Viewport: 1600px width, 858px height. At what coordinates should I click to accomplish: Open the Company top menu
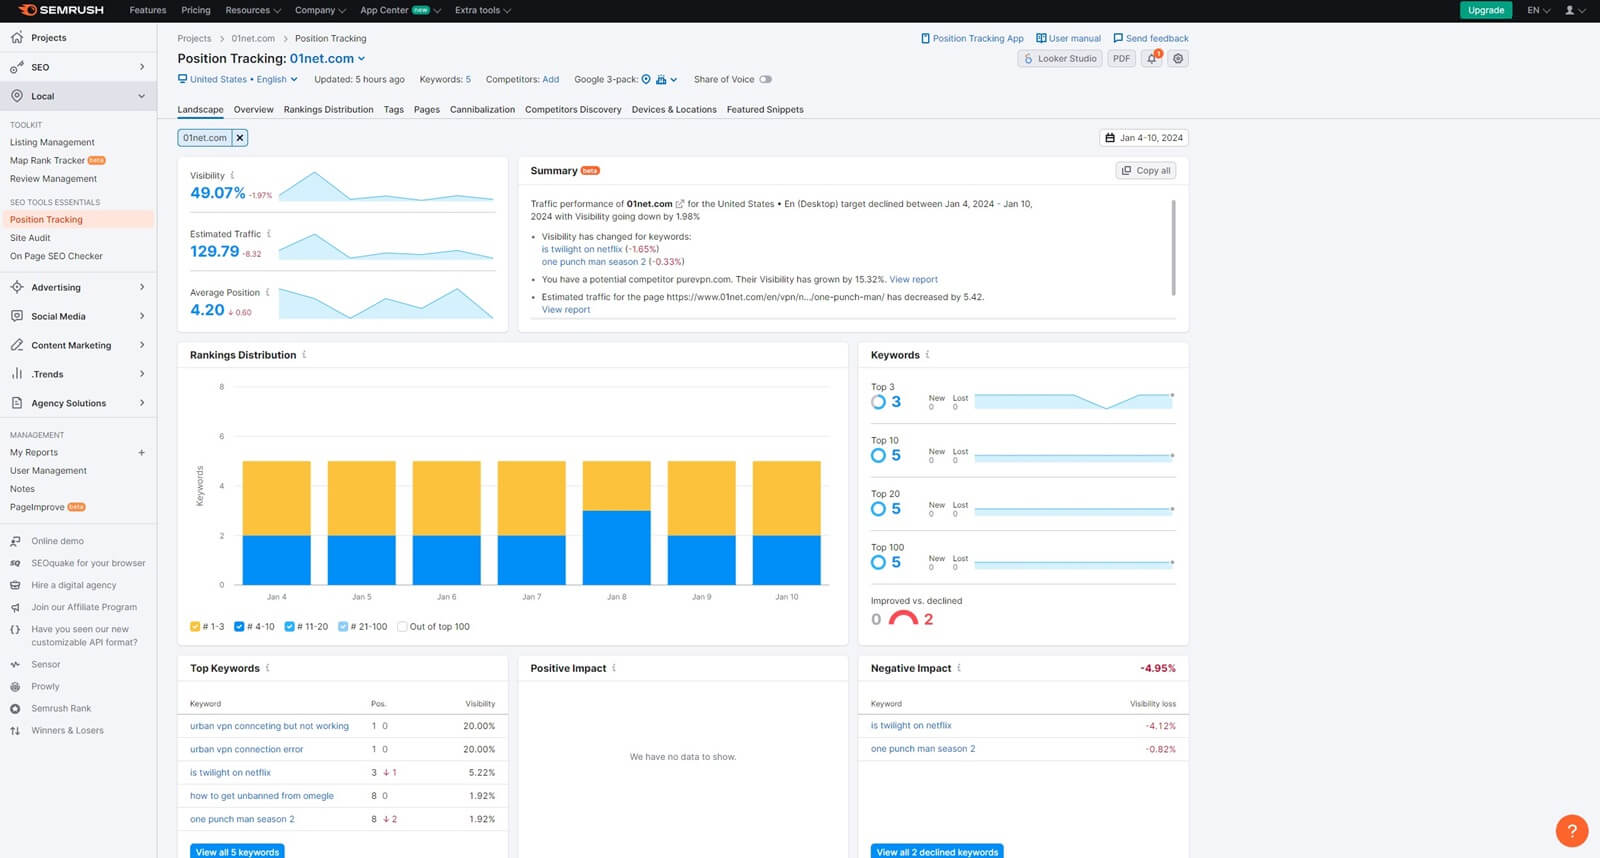click(320, 10)
